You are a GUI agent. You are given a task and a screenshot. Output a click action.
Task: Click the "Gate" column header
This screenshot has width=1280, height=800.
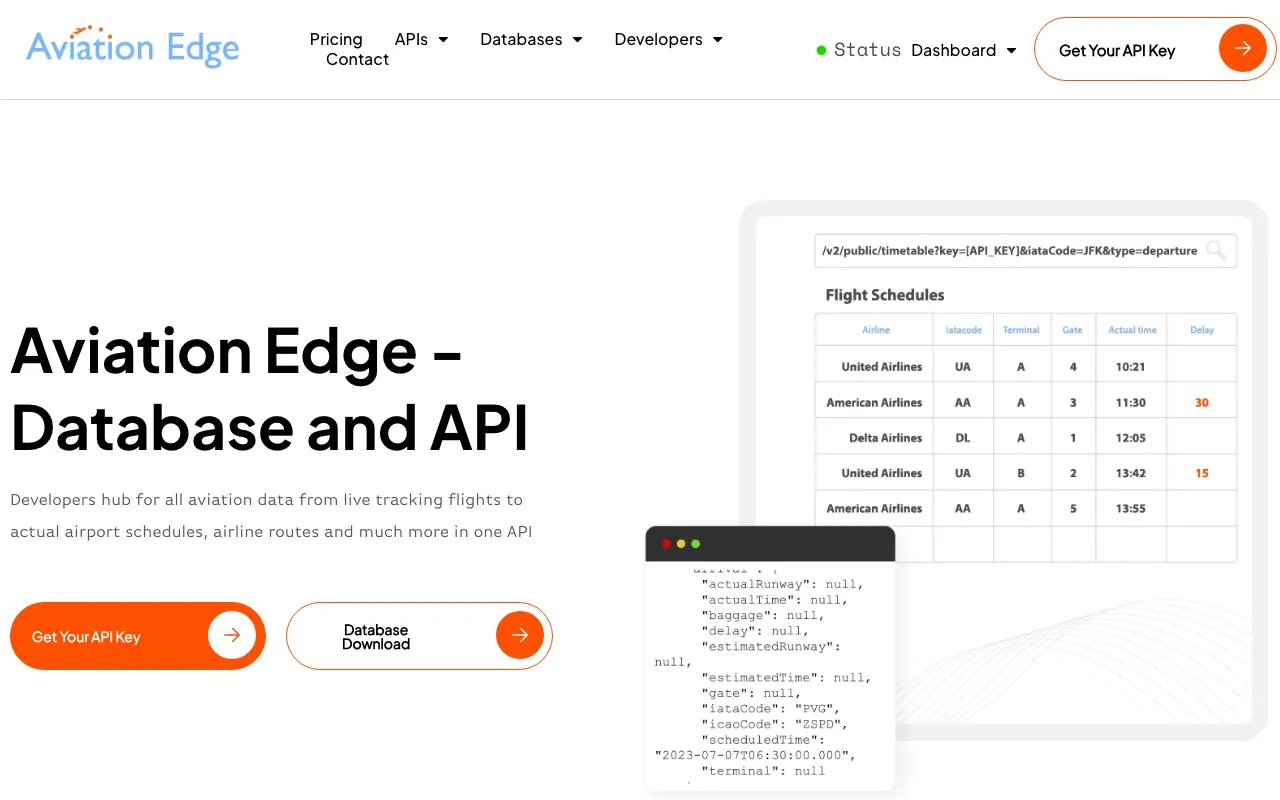coord(1073,330)
